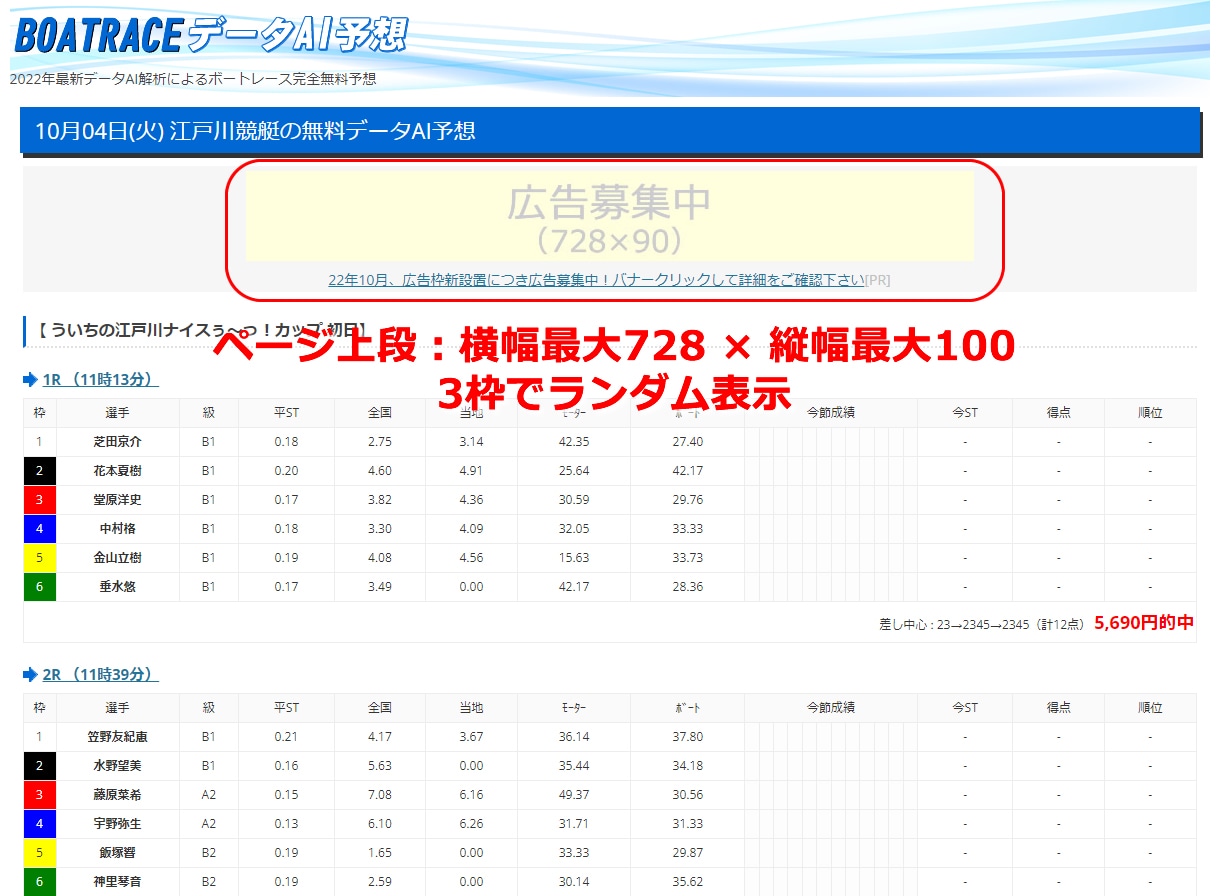1220x896 pixels.
Task: Click the 今ST column header in 1R table
Action: (x=964, y=413)
